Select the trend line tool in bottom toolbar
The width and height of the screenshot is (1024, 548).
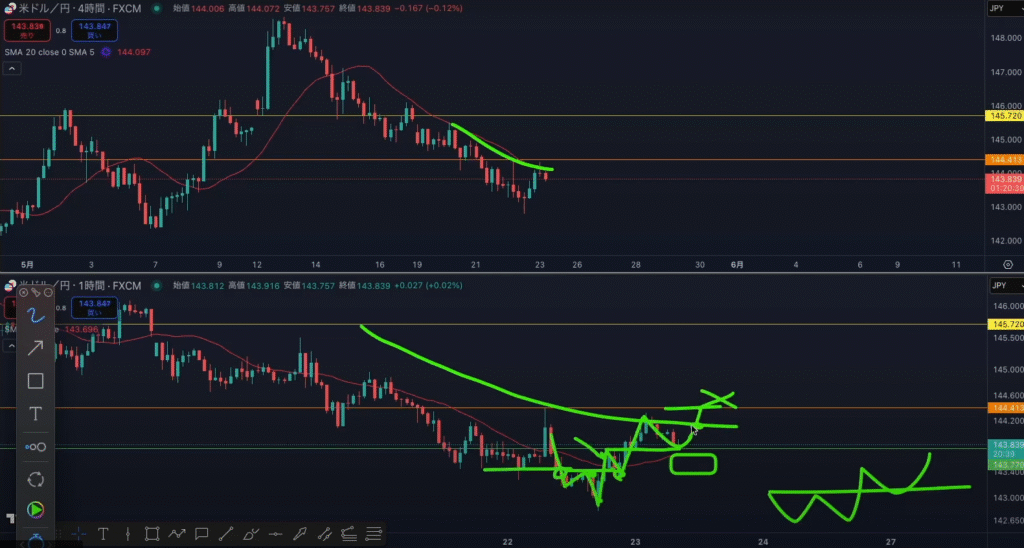pyautogui.click(x=226, y=534)
